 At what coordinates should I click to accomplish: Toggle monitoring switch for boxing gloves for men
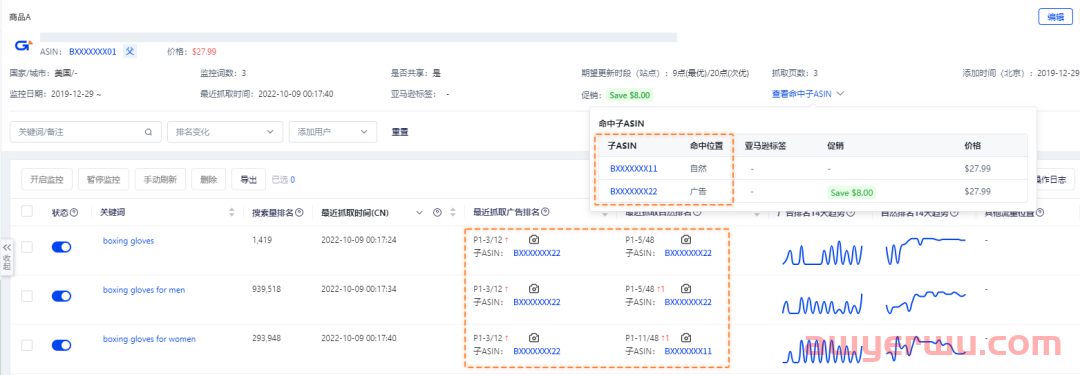click(x=61, y=296)
